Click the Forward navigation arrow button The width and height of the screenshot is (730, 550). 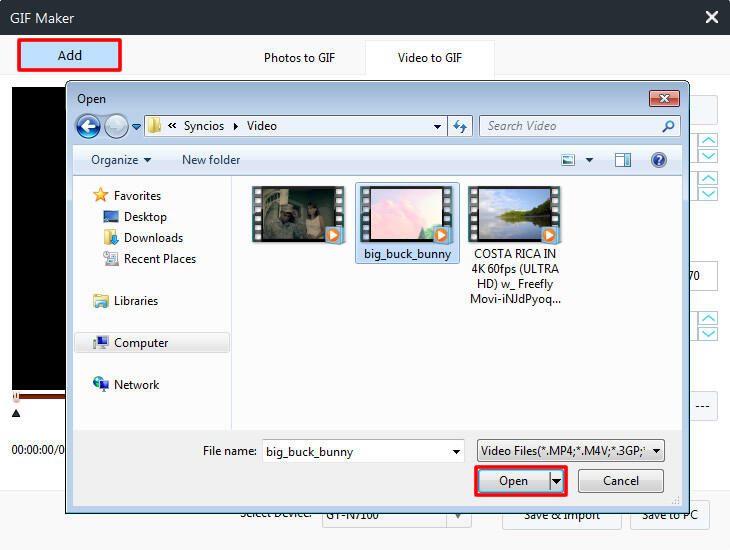pos(116,127)
